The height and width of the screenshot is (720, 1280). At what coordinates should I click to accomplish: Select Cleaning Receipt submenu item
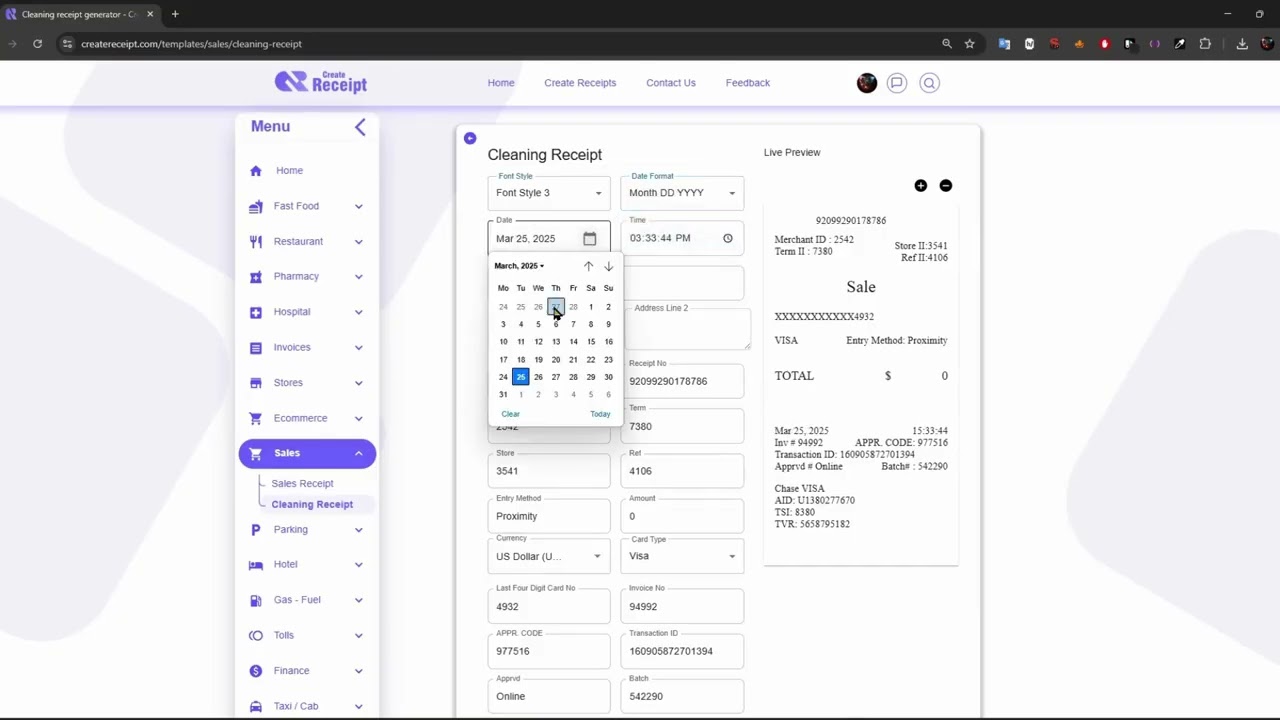(312, 505)
